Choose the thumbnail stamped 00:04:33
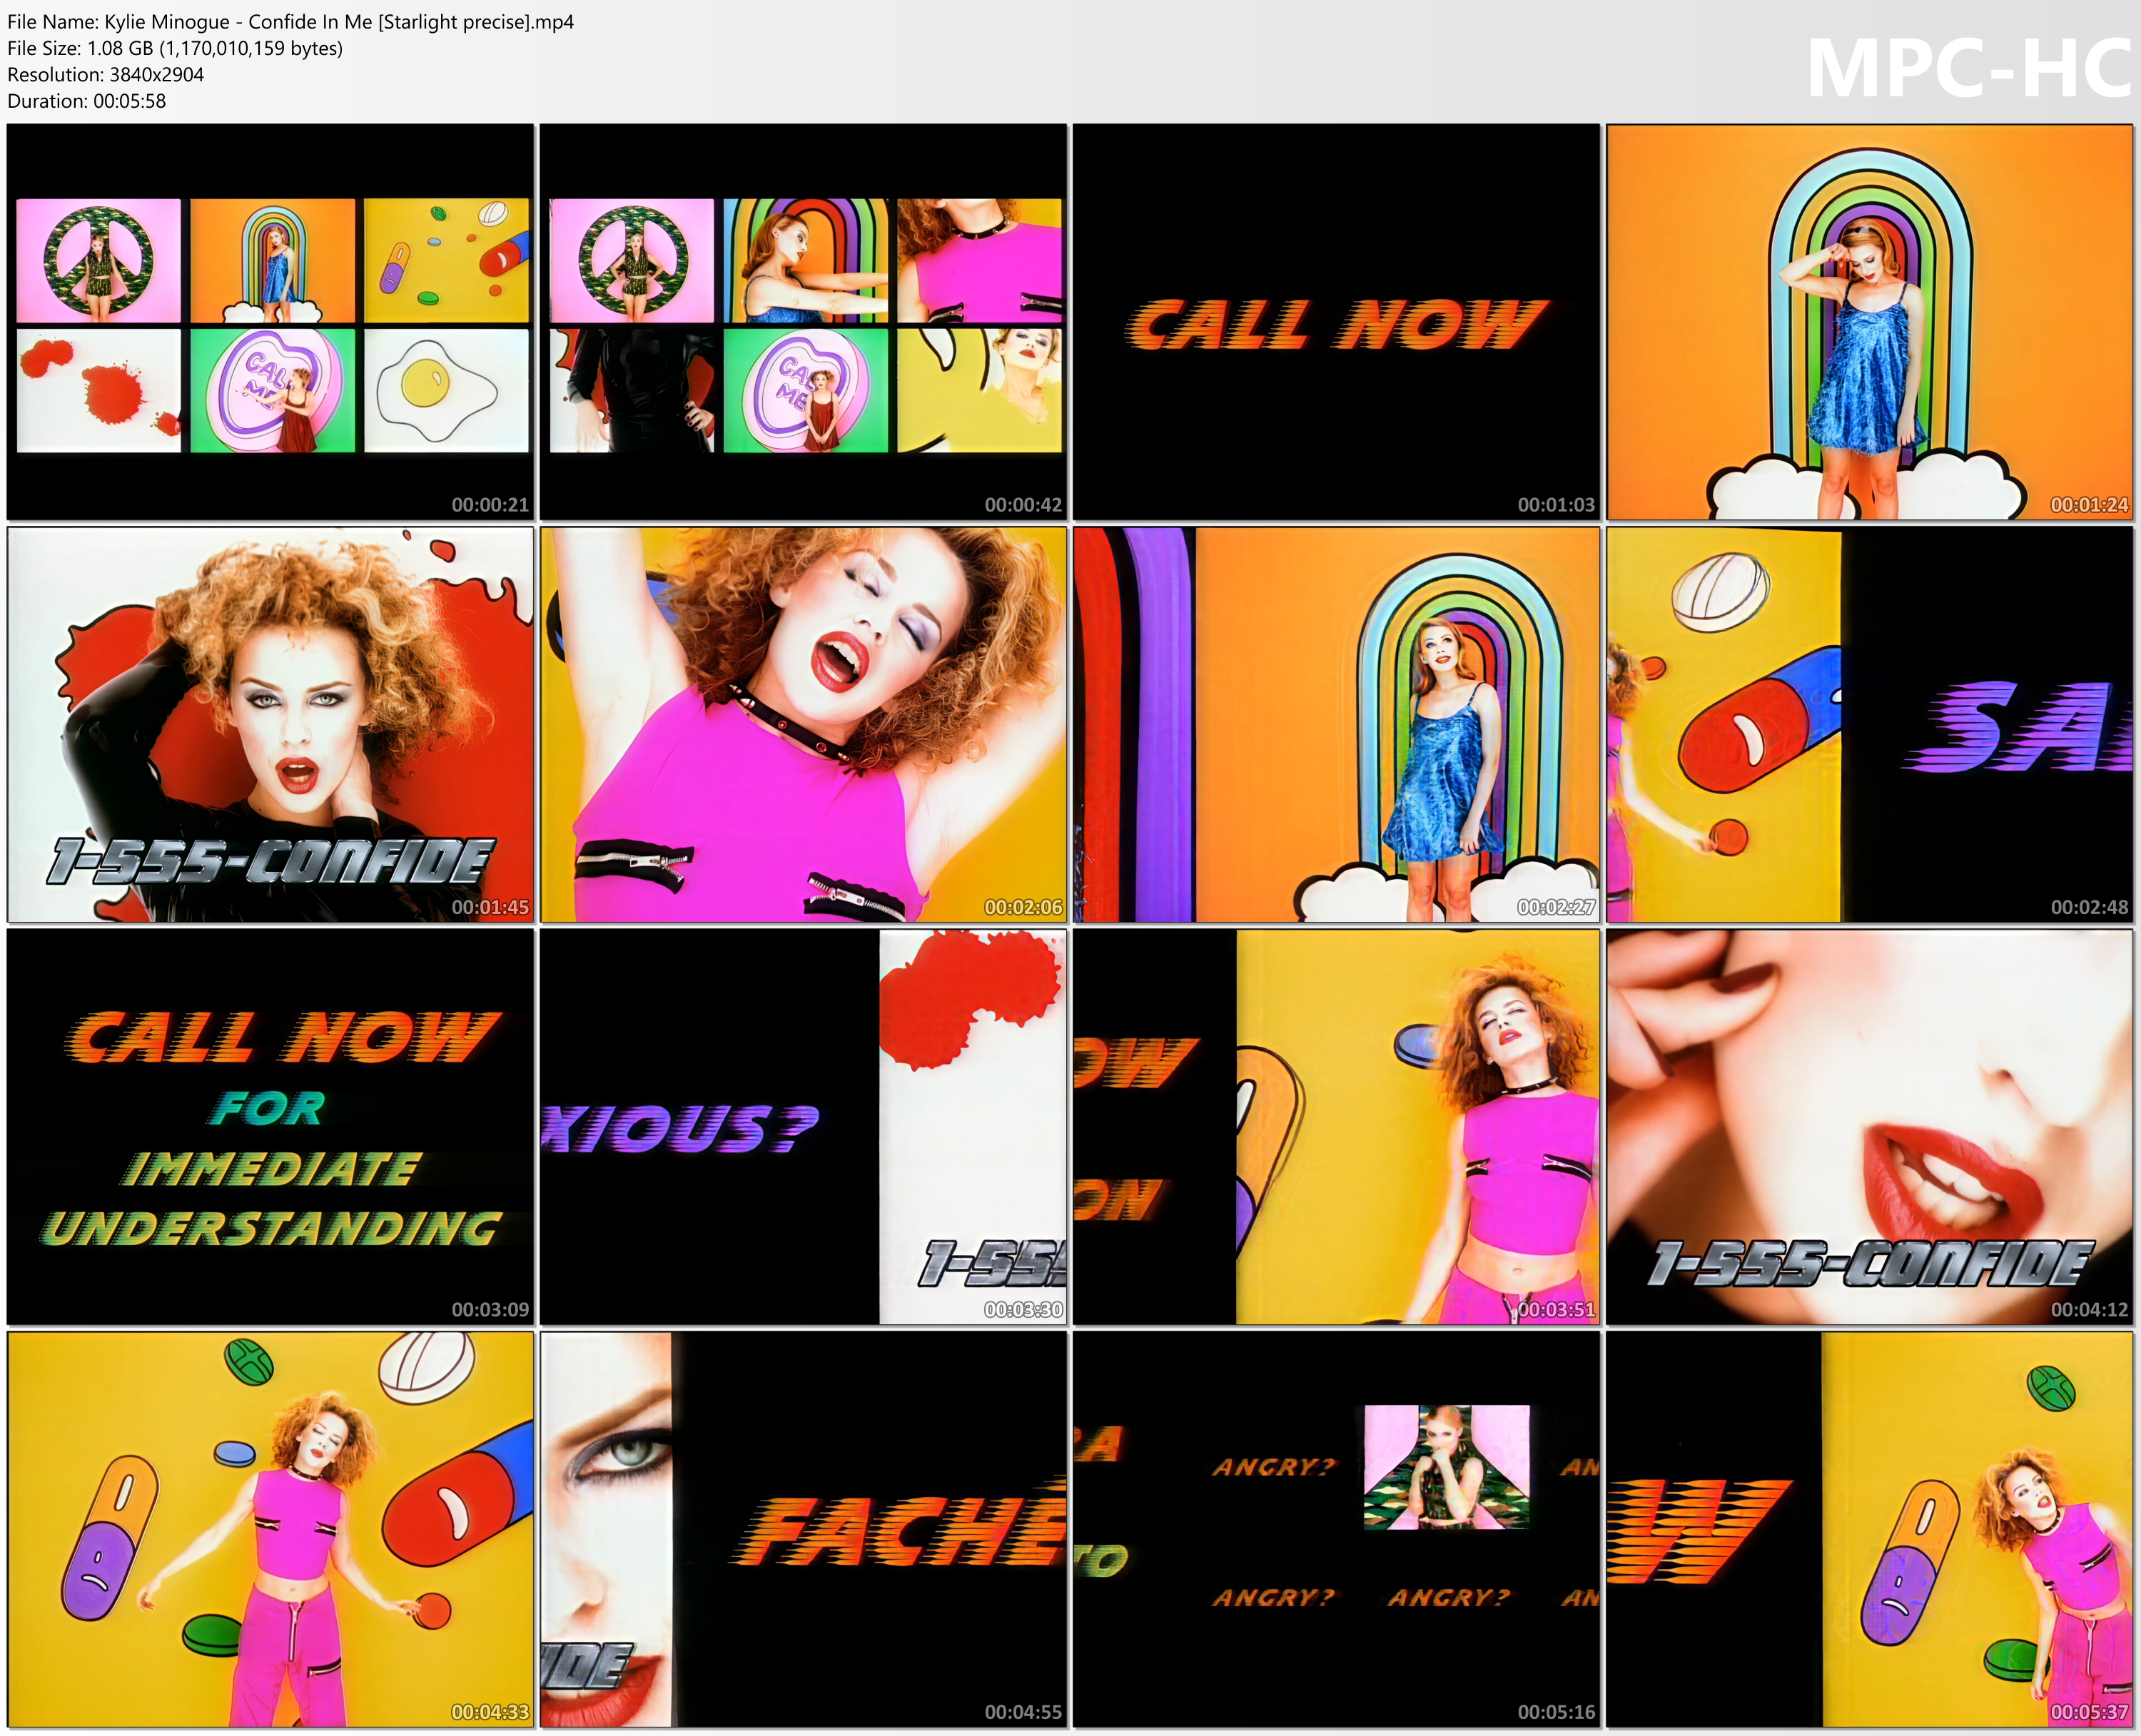The height and width of the screenshot is (1736, 2141). coord(270,1529)
